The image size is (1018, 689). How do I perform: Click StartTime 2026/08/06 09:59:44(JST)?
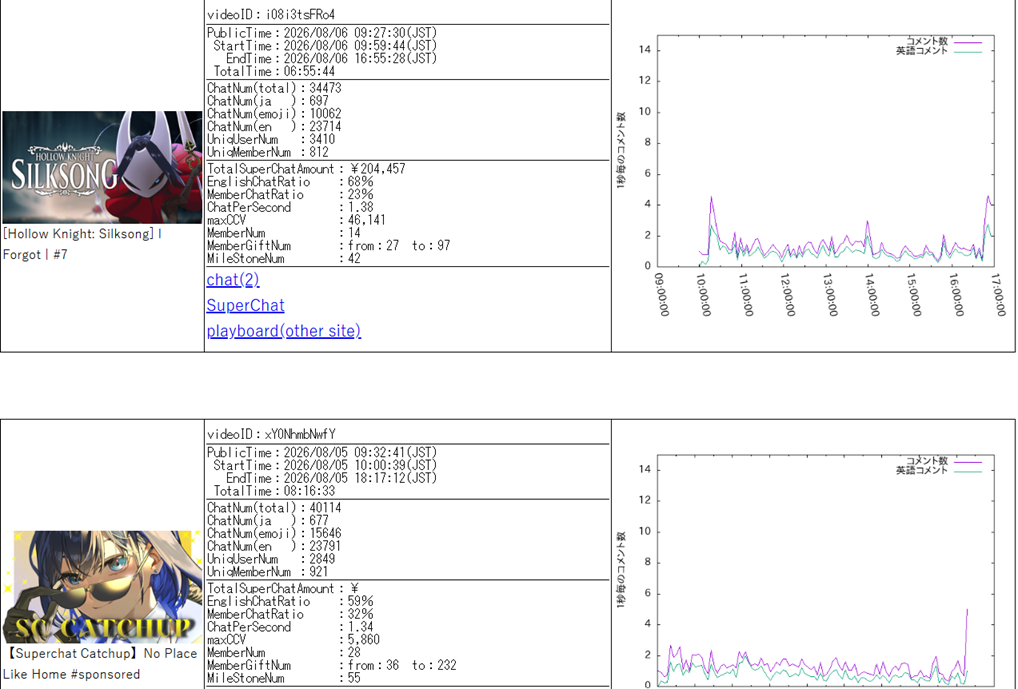pyautogui.click(x=325, y=46)
